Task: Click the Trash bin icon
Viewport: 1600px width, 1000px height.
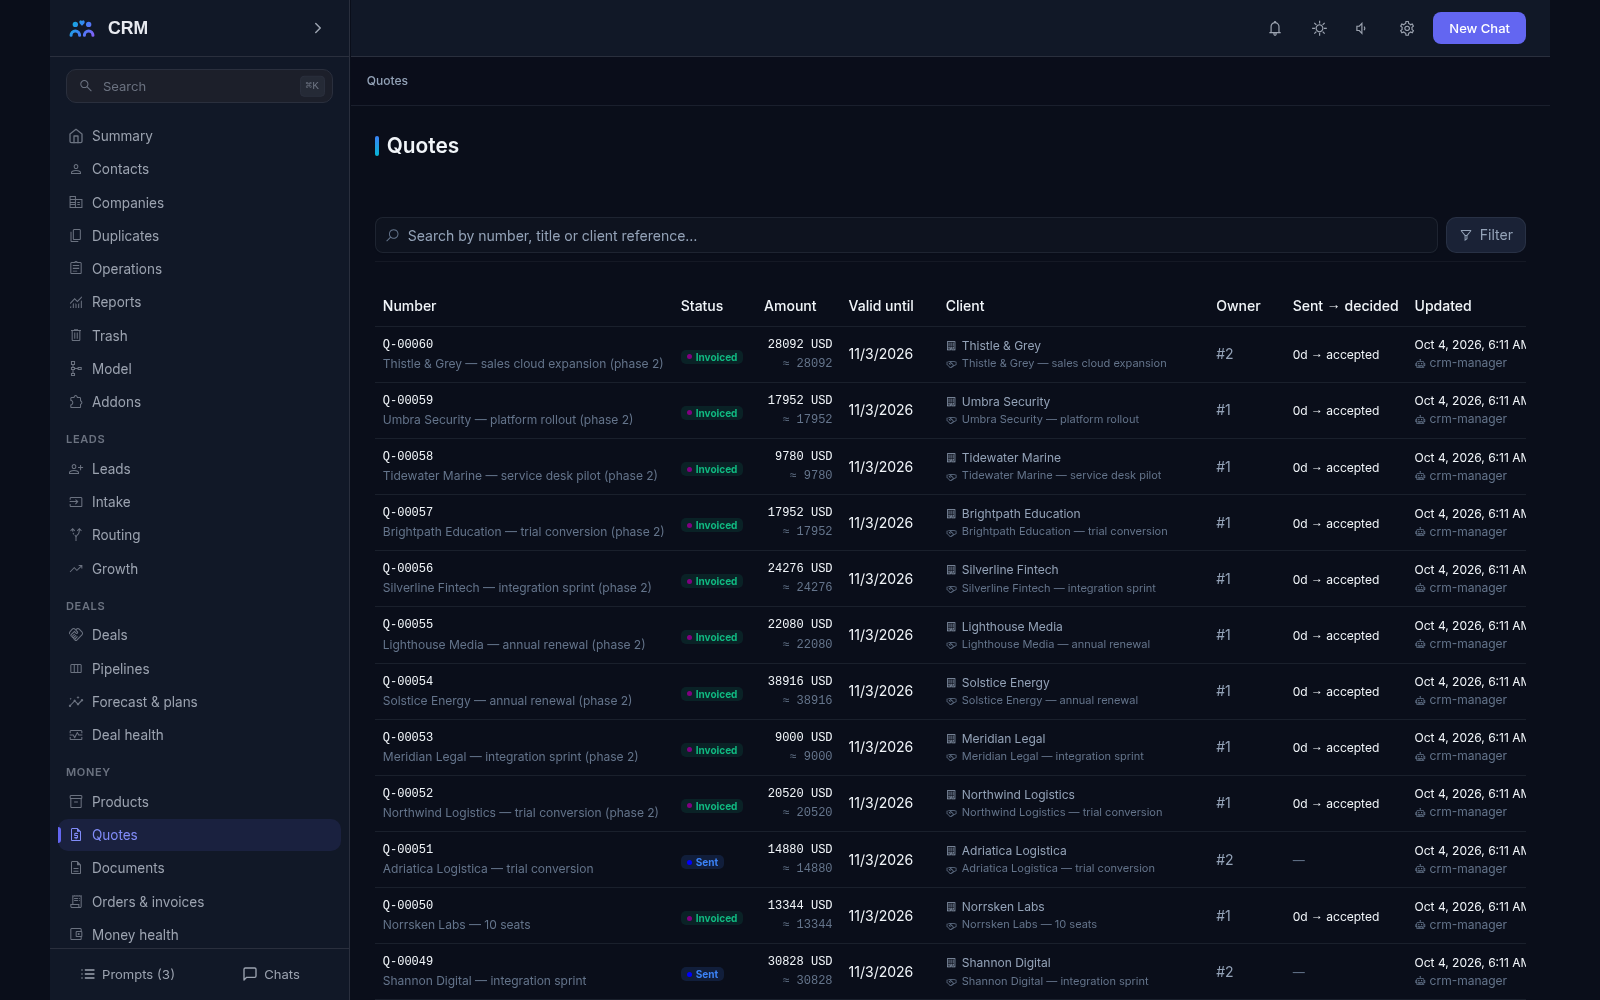Action: pyautogui.click(x=76, y=335)
